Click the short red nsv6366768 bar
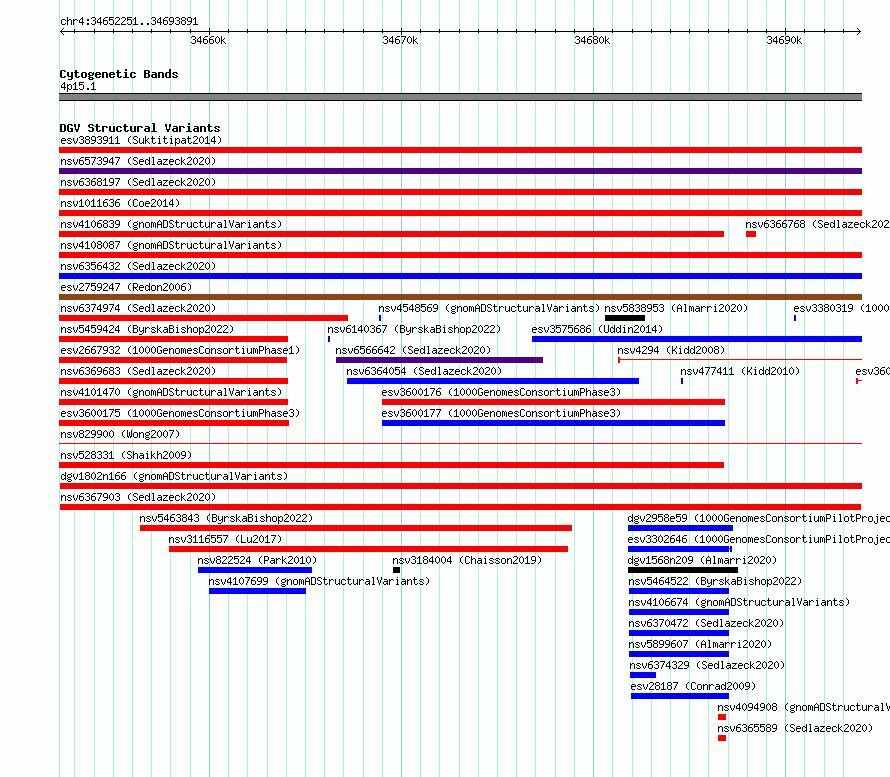This screenshot has height=777, width=890. coord(751,234)
